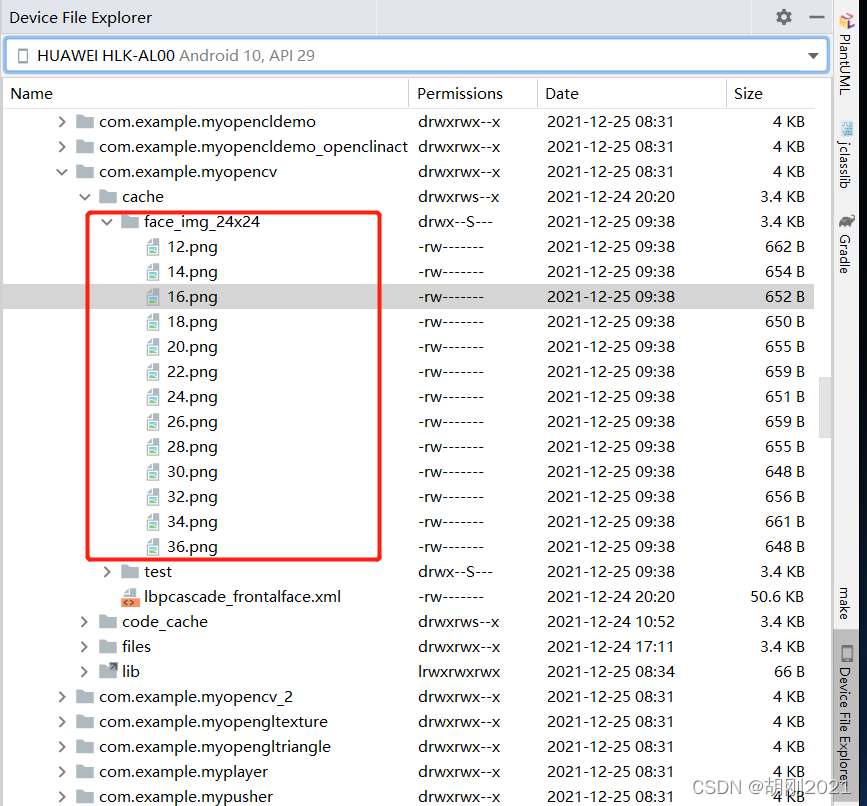867x806 pixels.
Task: Click the cache folder icon
Action: point(107,197)
